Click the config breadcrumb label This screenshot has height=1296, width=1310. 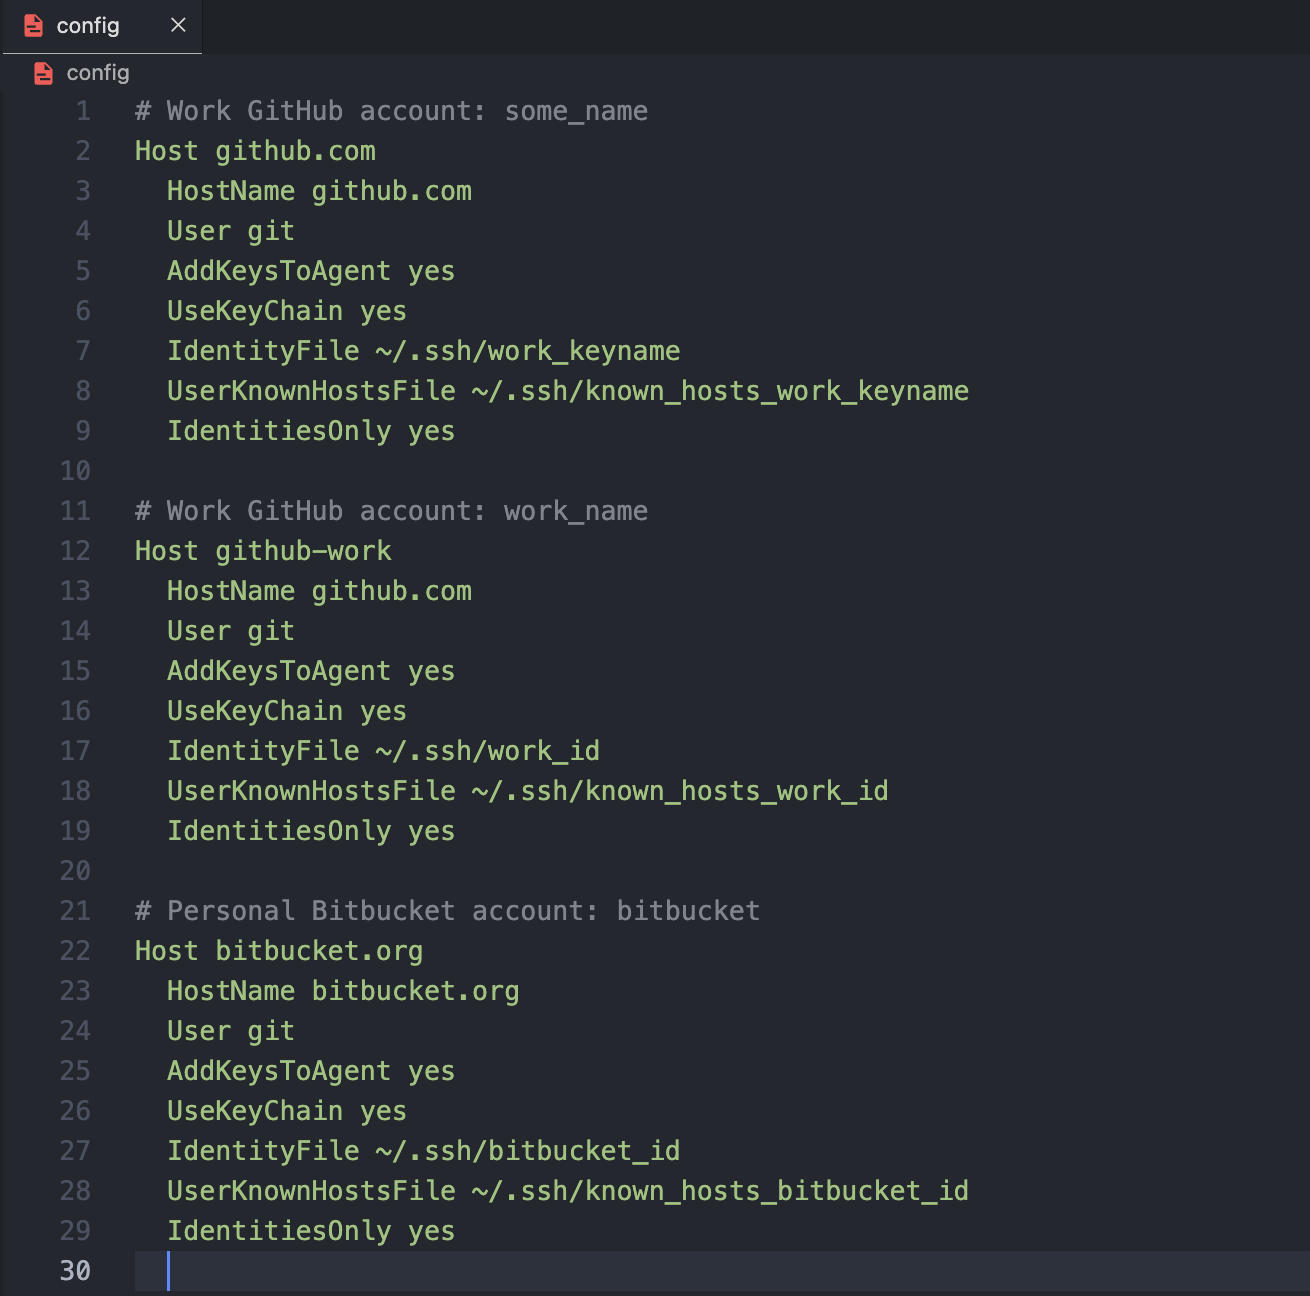pyautogui.click(x=98, y=73)
